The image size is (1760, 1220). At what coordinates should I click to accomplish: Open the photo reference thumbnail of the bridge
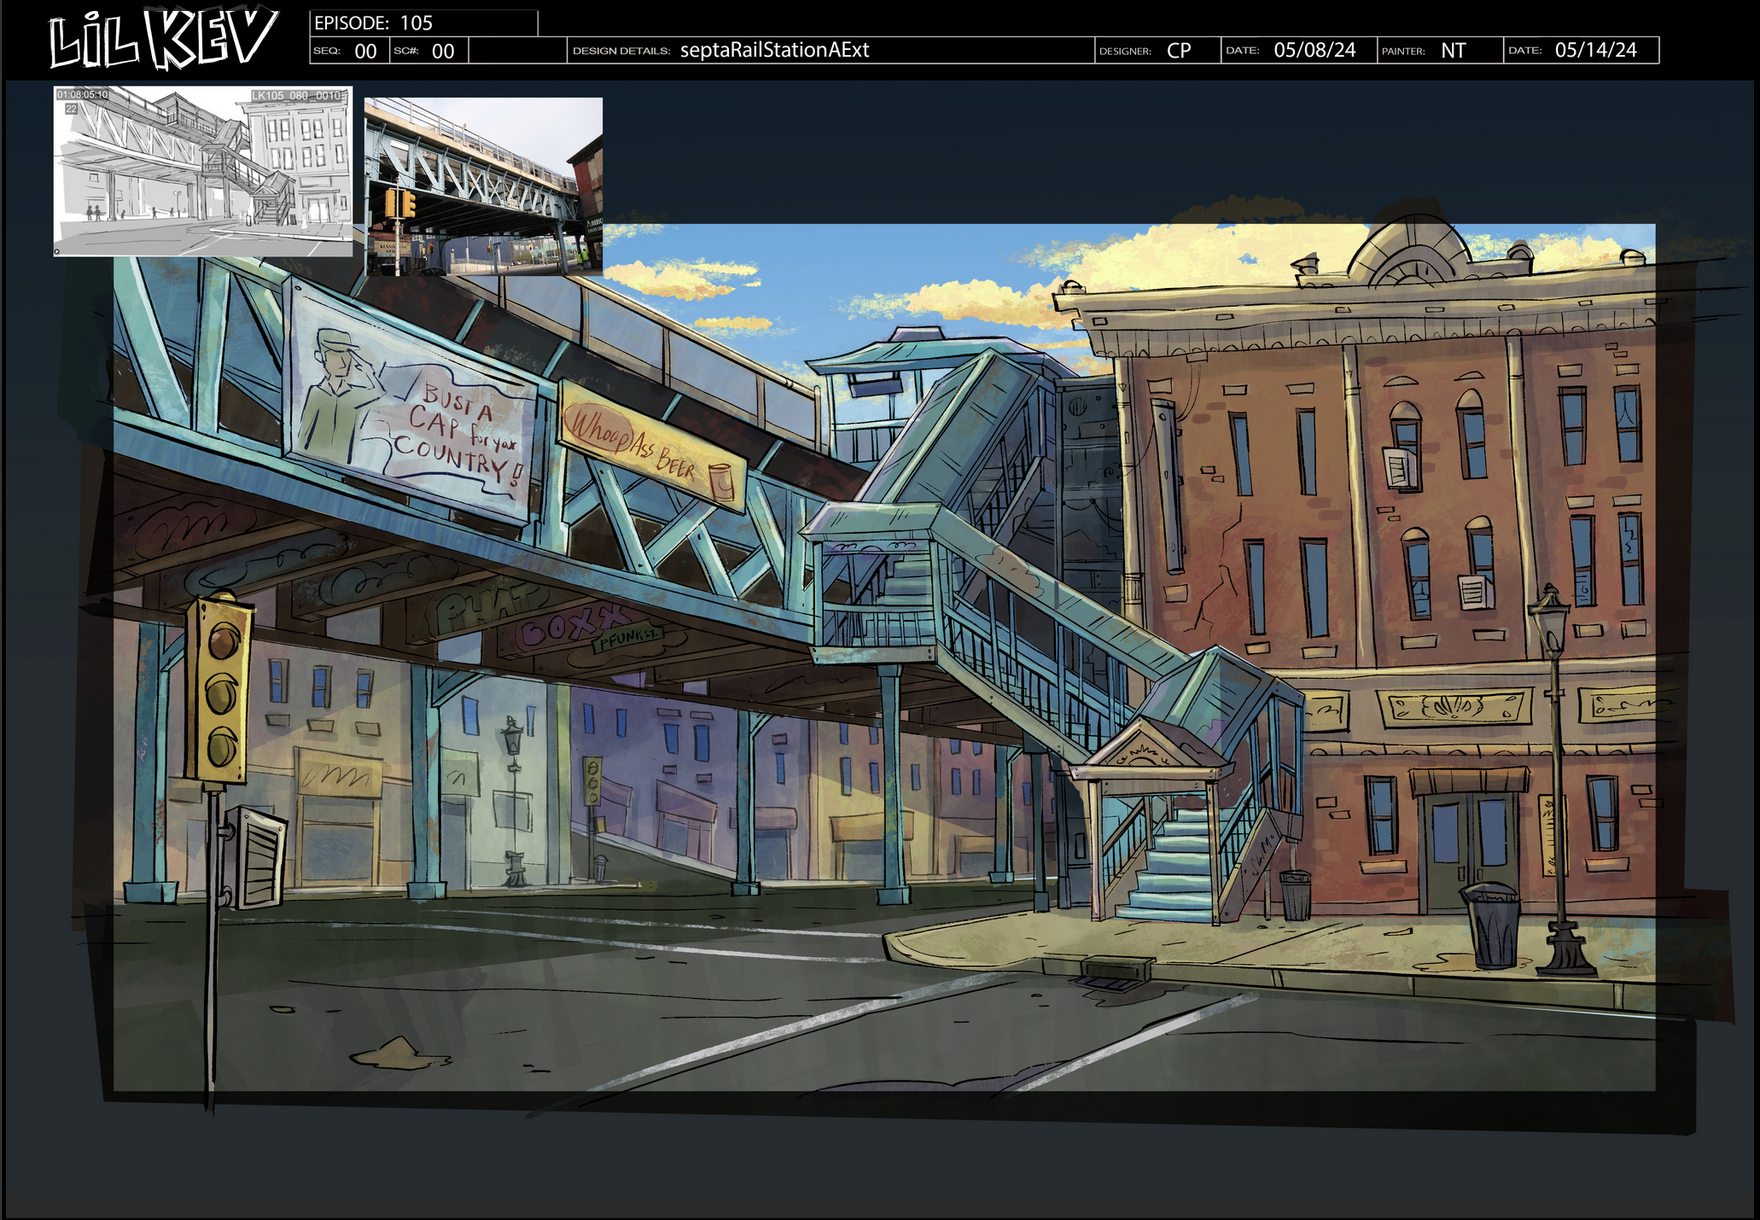click(484, 186)
